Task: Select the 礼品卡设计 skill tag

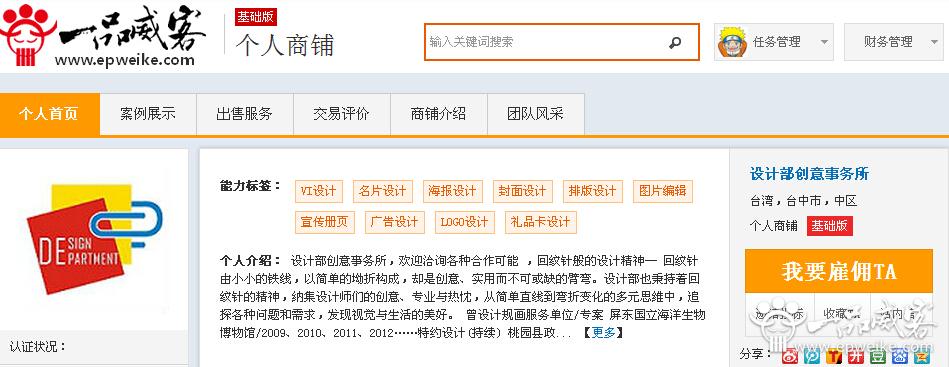Action: tap(540, 222)
